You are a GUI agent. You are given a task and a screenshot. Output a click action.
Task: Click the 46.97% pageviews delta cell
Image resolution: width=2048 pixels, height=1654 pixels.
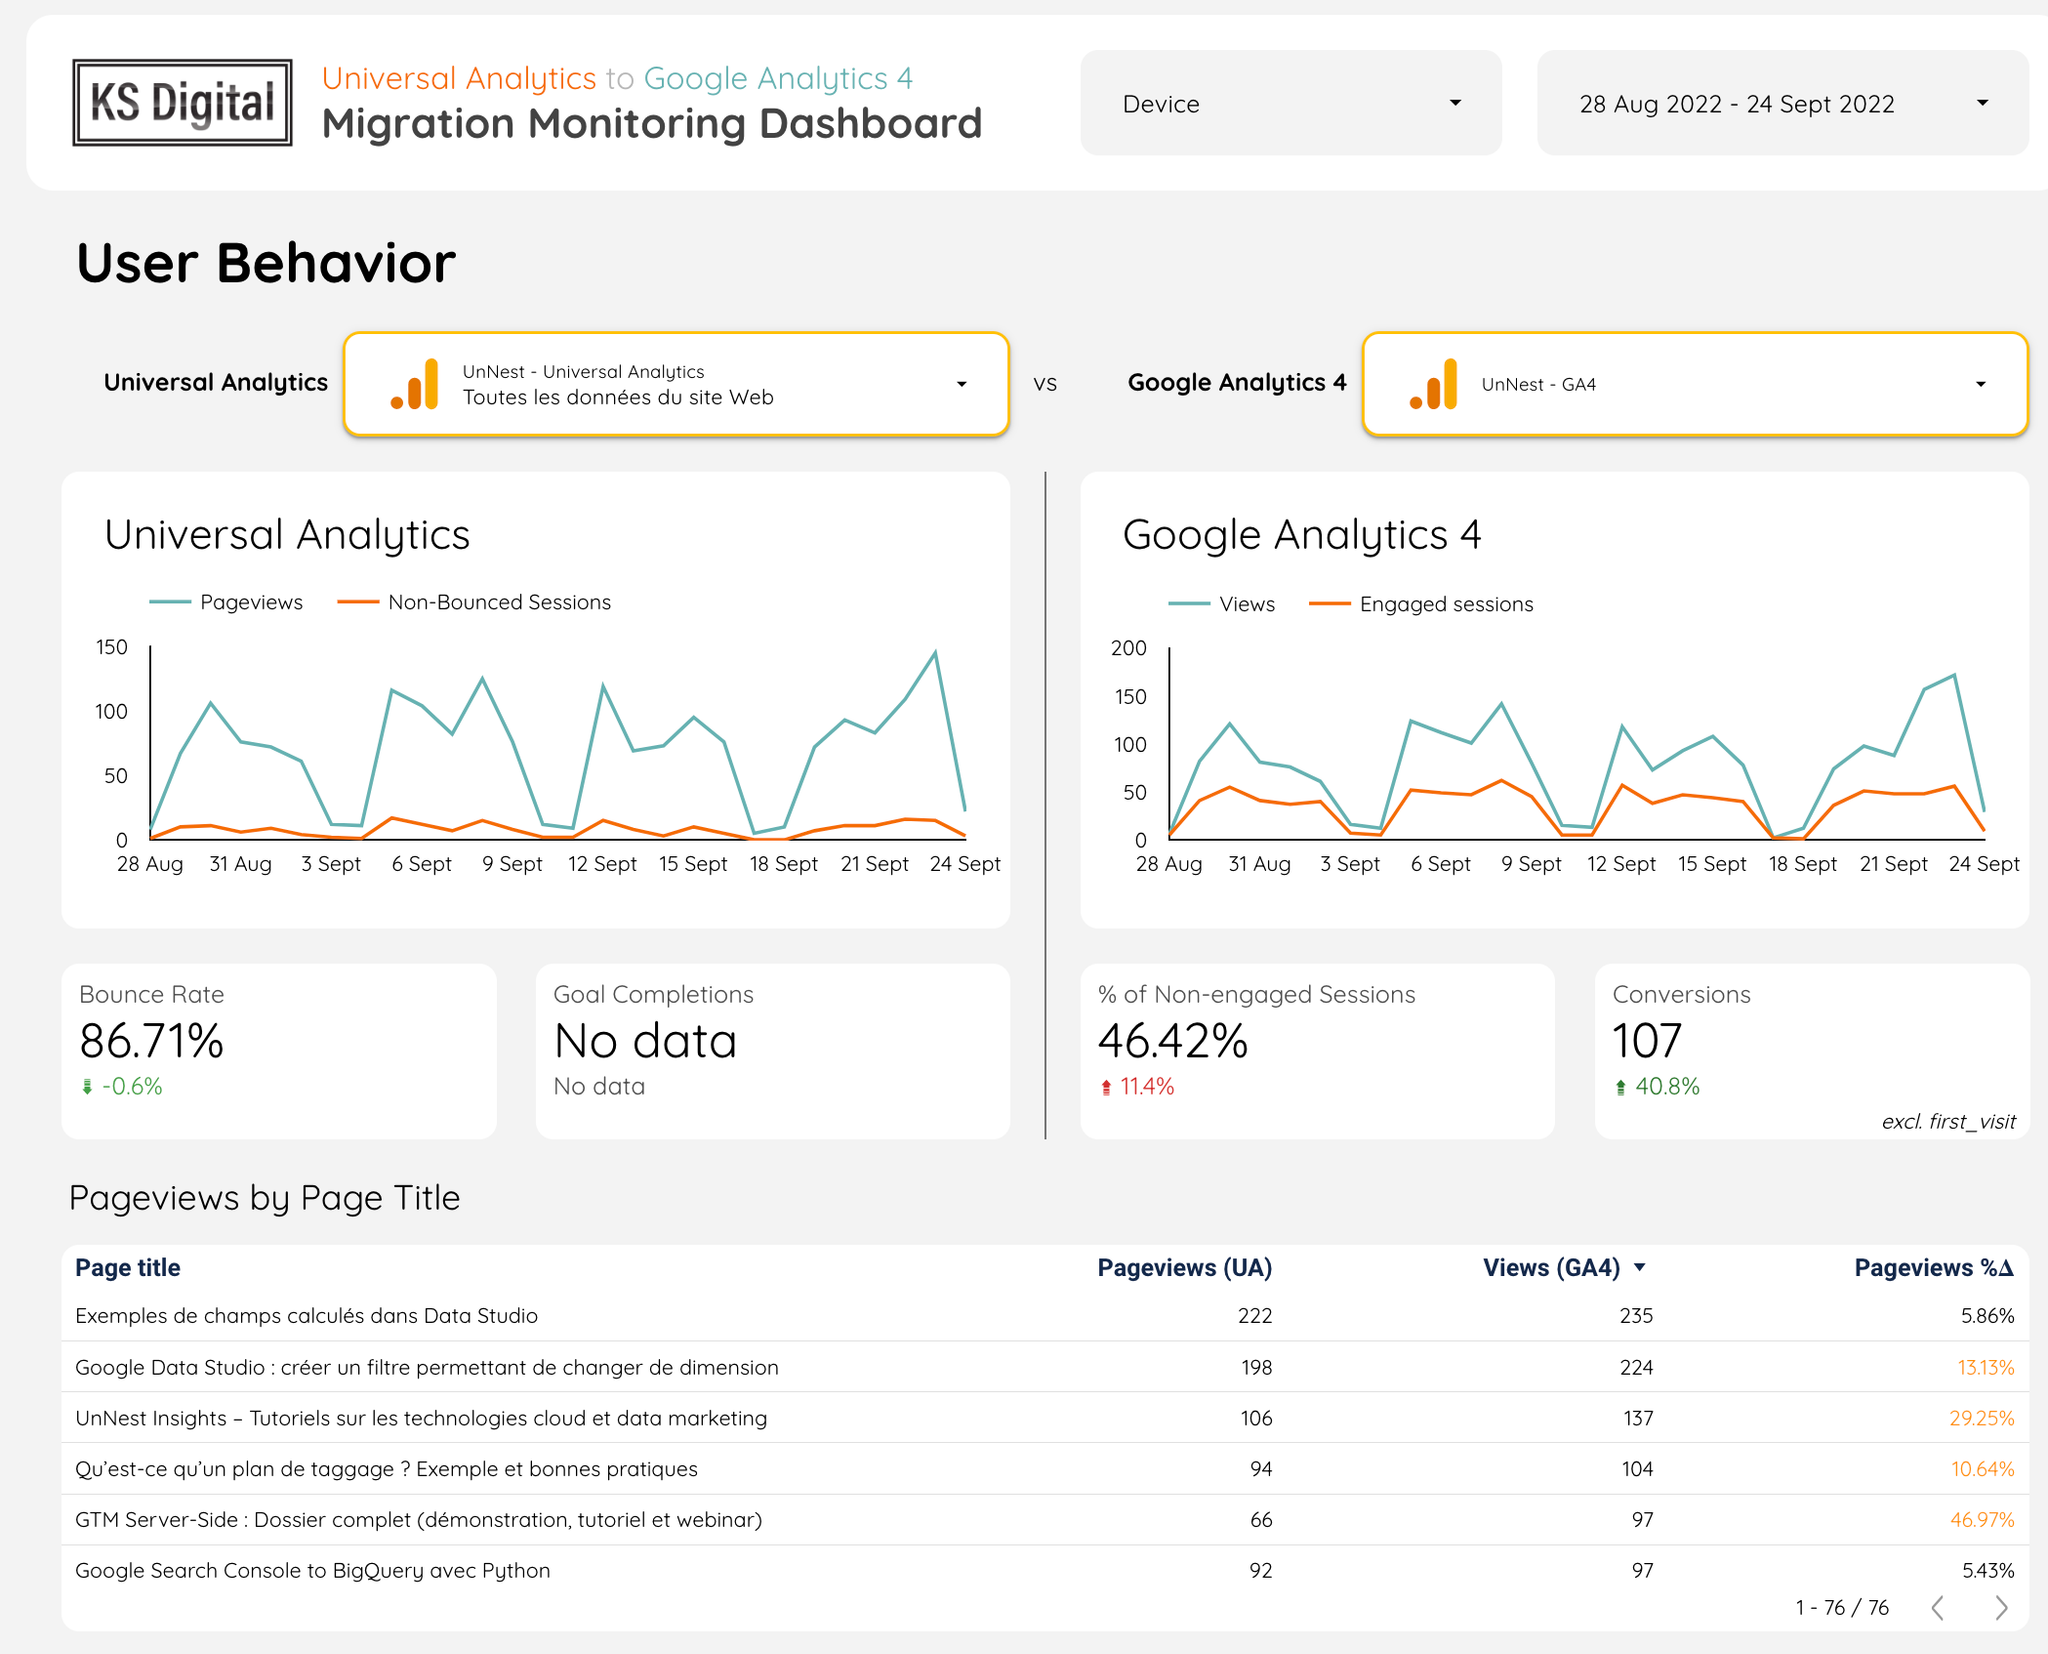(x=1982, y=1520)
